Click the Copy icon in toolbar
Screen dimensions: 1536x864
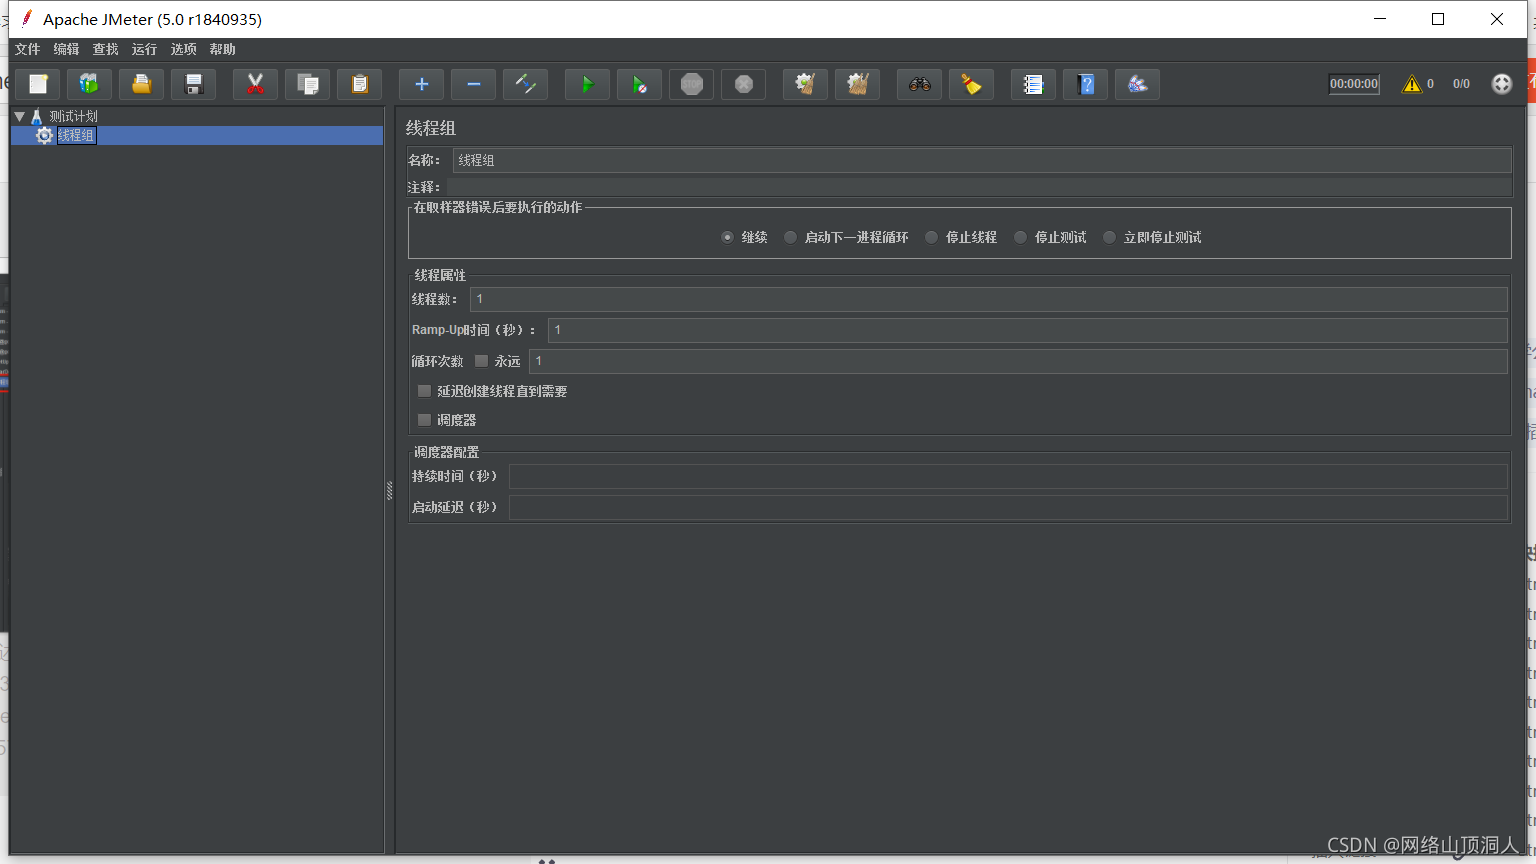point(308,84)
